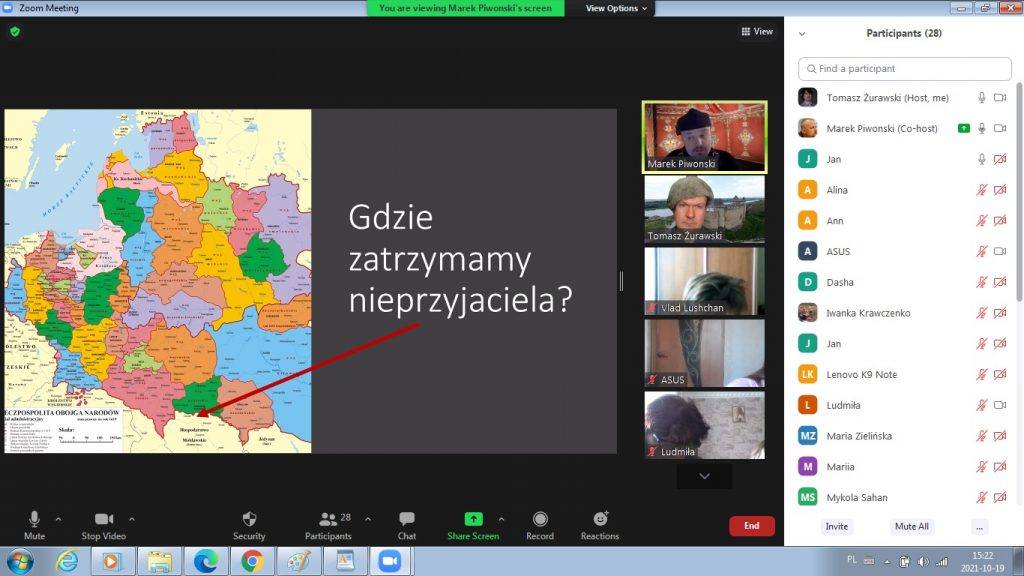Click Find a participant search field
The width and height of the screenshot is (1024, 576).
905,69
